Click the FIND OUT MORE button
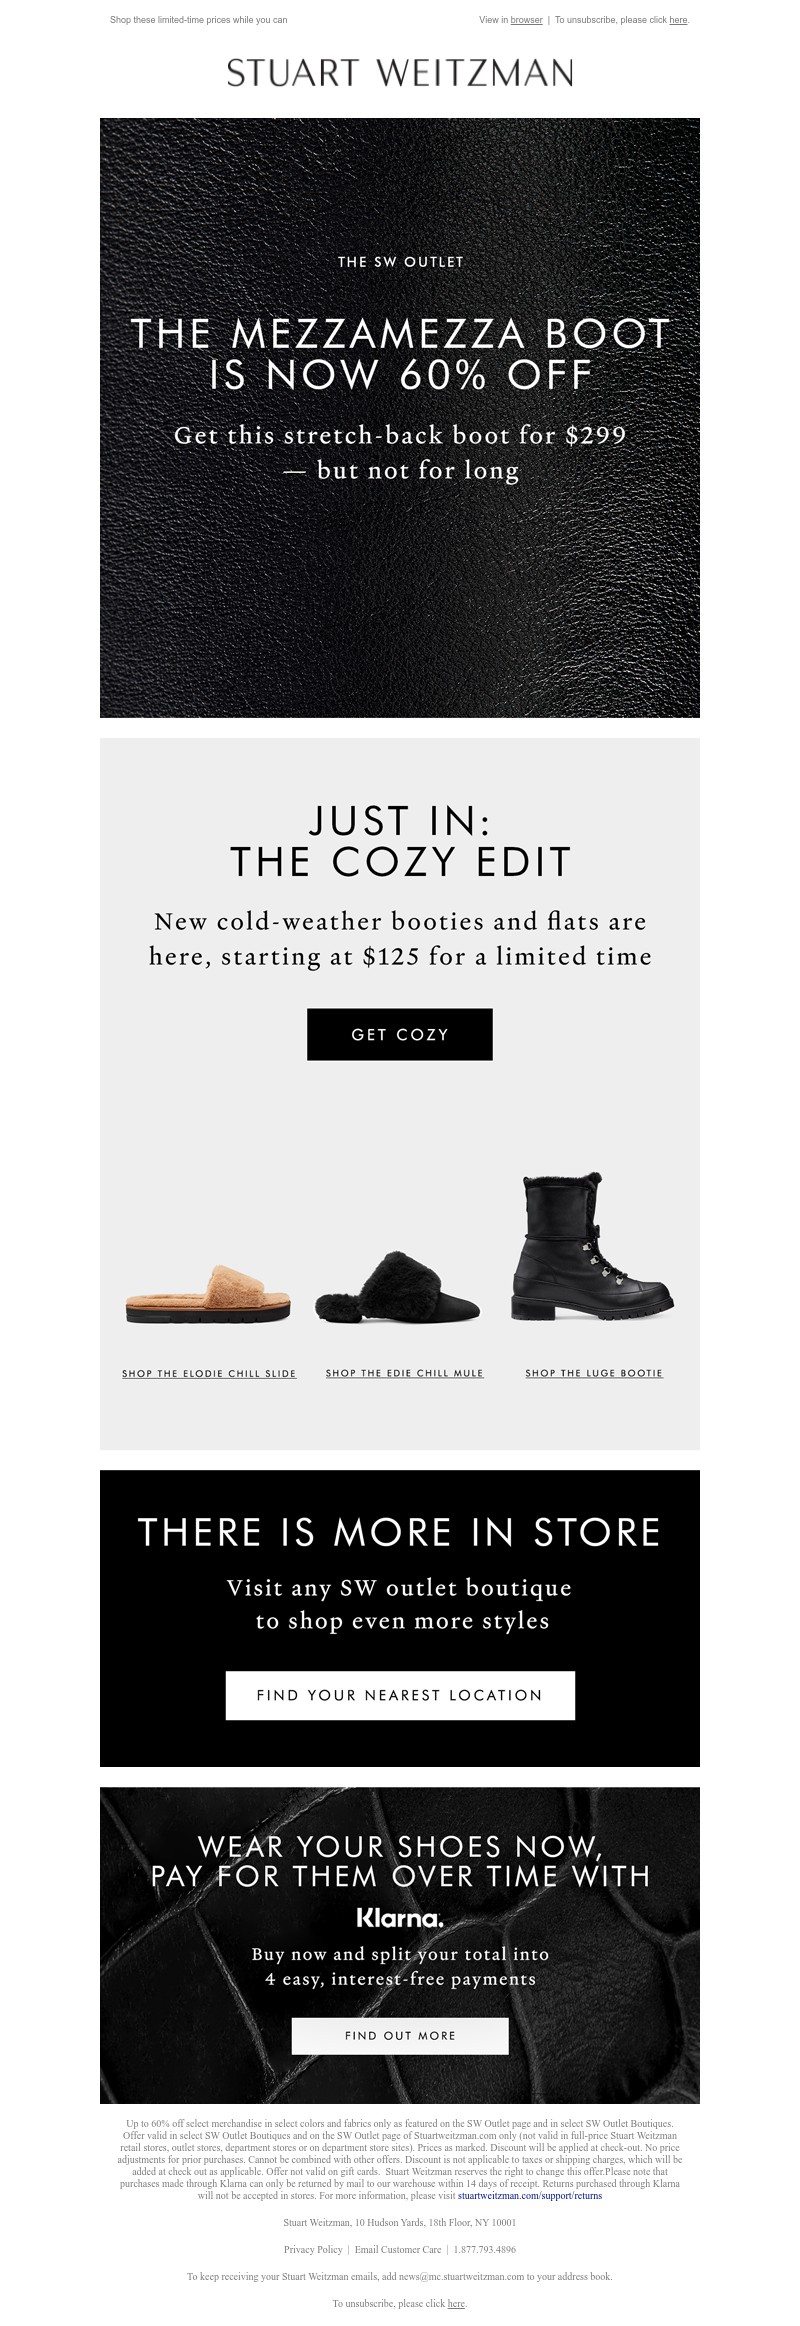The height and width of the screenshot is (2326, 800). (x=400, y=2035)
